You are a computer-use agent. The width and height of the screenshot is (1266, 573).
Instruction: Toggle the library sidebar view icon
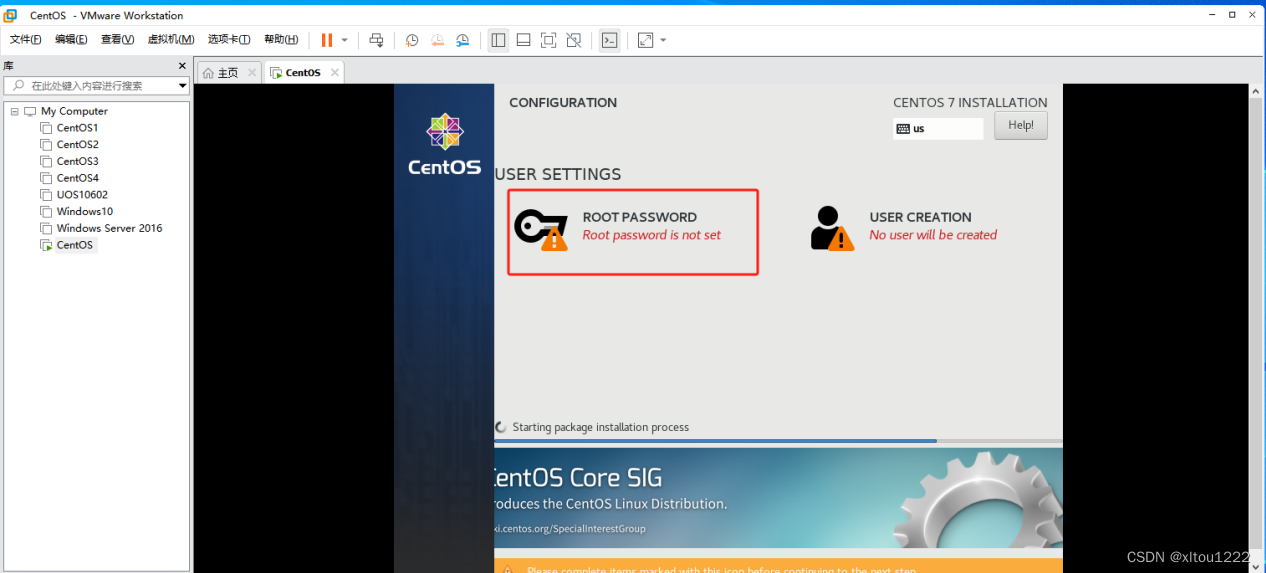coord(498,40)
